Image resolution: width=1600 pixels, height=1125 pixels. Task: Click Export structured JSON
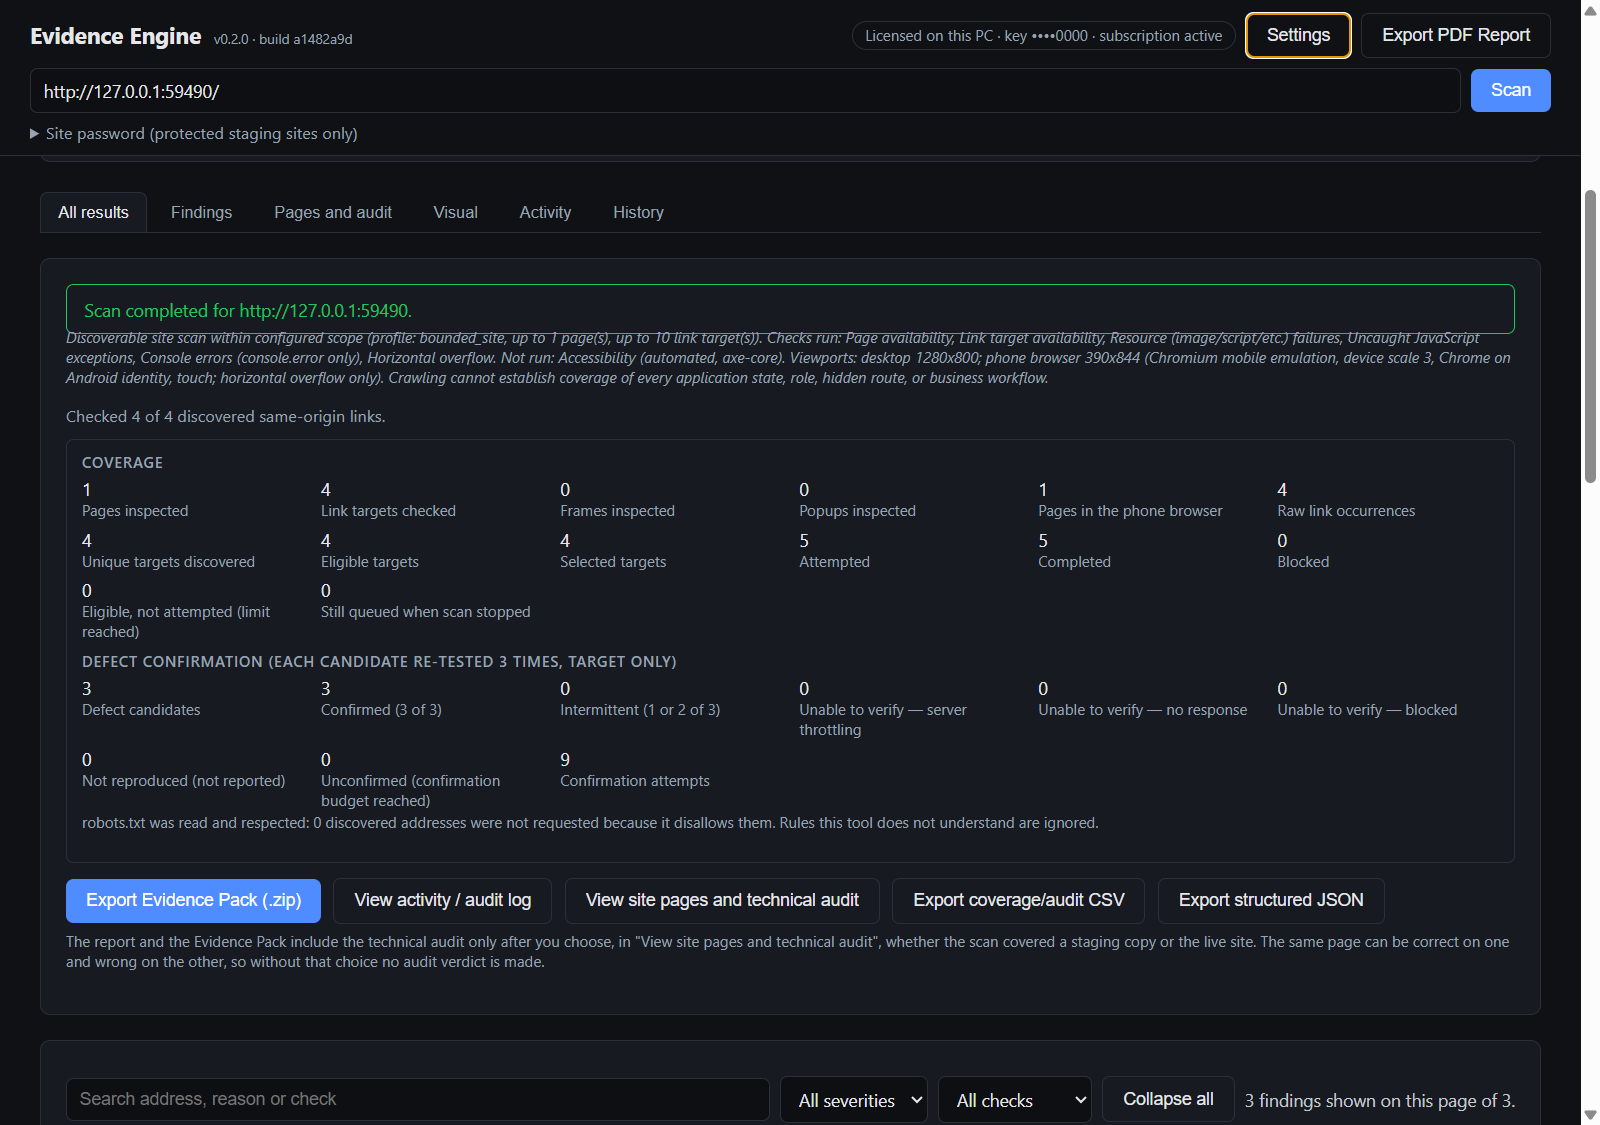pyautogui.click(x=1271, y=900)
